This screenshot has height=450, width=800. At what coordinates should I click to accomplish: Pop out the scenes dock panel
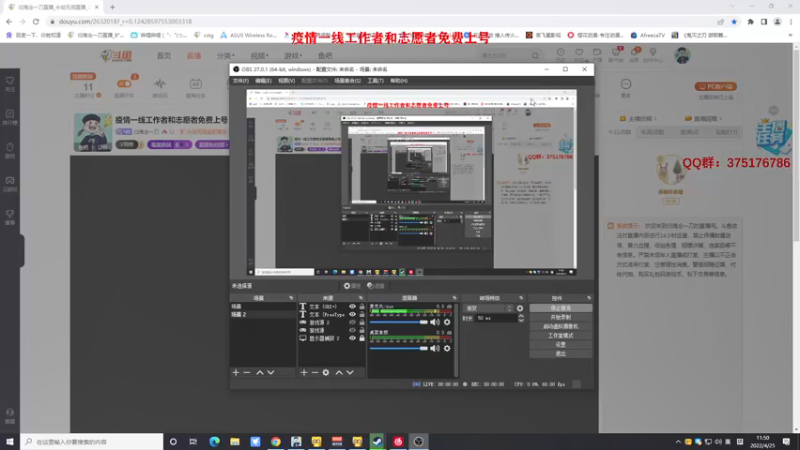[291, 298]
